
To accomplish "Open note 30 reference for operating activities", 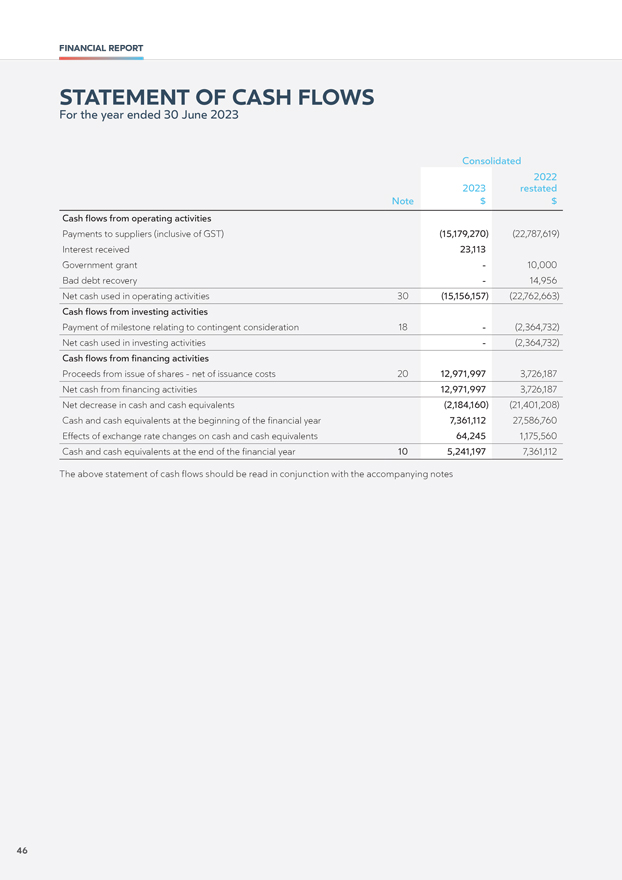I will point(403,296).
